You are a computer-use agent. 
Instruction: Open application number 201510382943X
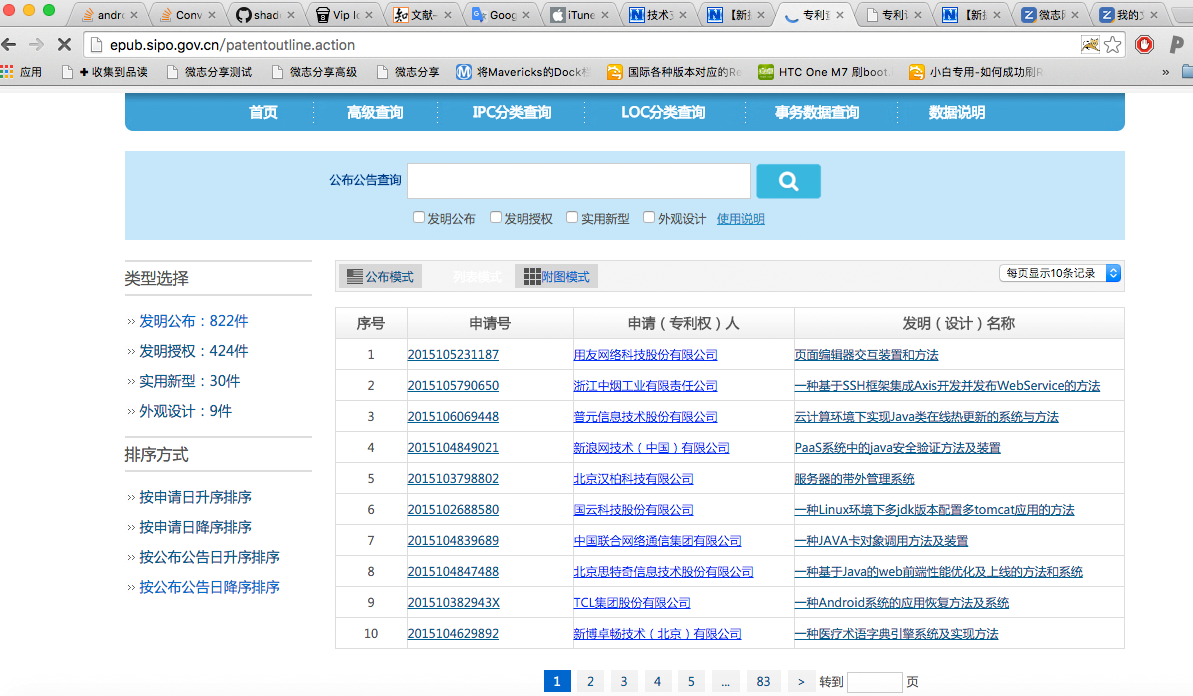point(453,602)
